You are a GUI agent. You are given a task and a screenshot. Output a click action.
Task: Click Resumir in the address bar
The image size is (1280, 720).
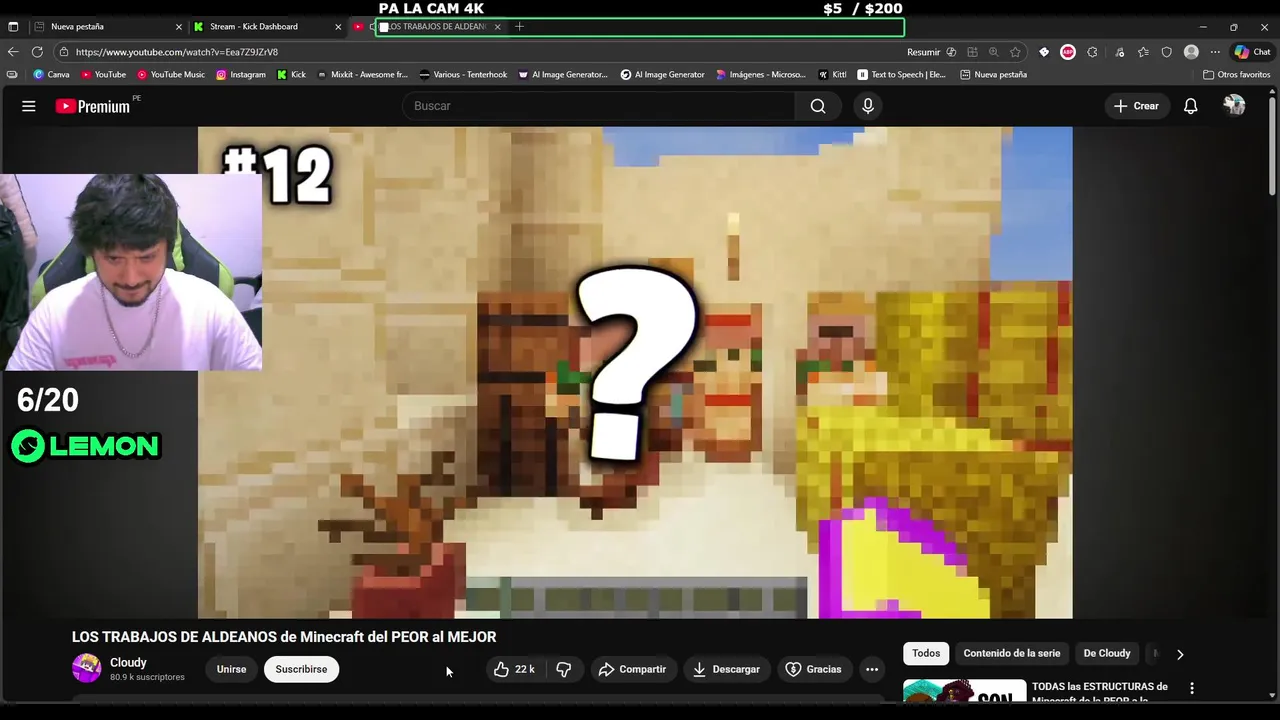coord(924,52)
